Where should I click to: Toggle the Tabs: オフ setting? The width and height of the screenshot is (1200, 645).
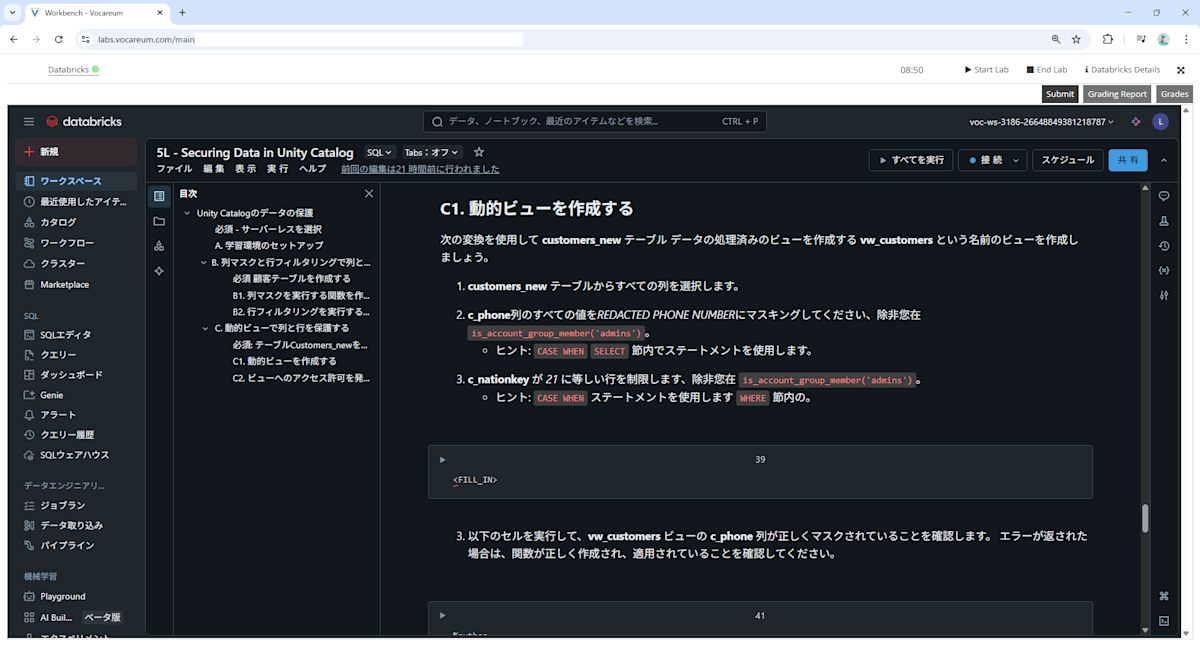432,153
